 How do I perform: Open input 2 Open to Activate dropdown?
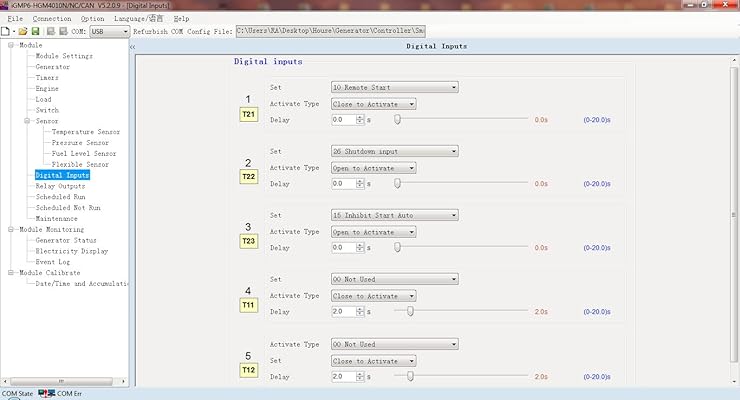click(x=373, y=168)
